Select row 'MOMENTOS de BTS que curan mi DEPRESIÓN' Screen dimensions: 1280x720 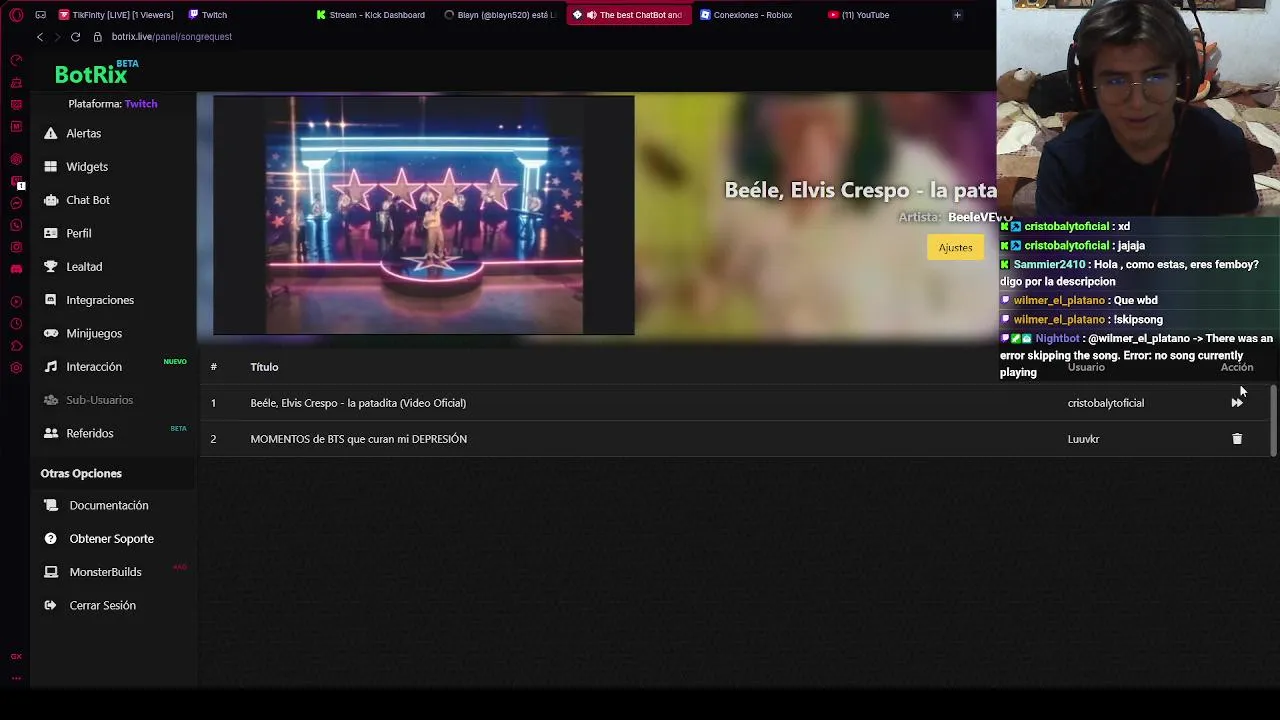click(735, 439)
